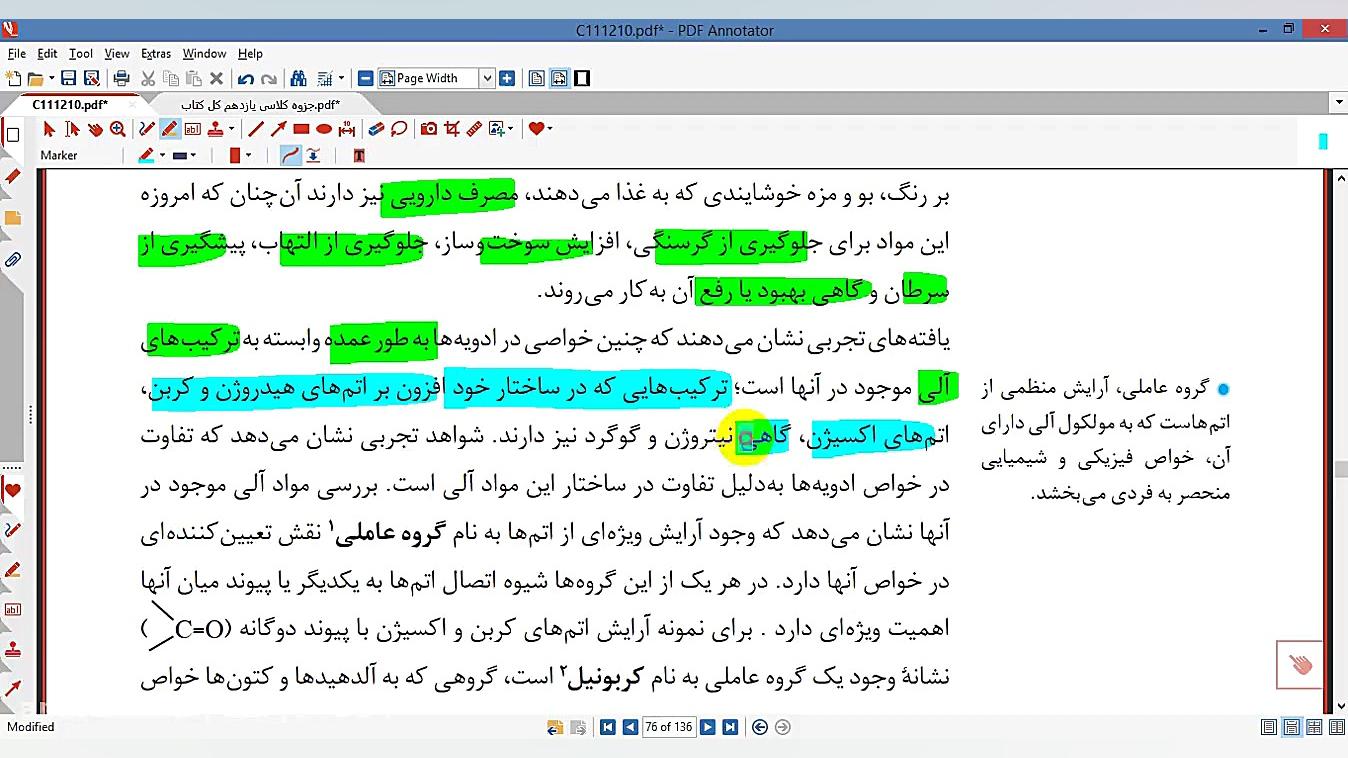This screenshot has height=758, width=1348.
Task: Open the document tabs list dropdown
Action: (1339, 103)
